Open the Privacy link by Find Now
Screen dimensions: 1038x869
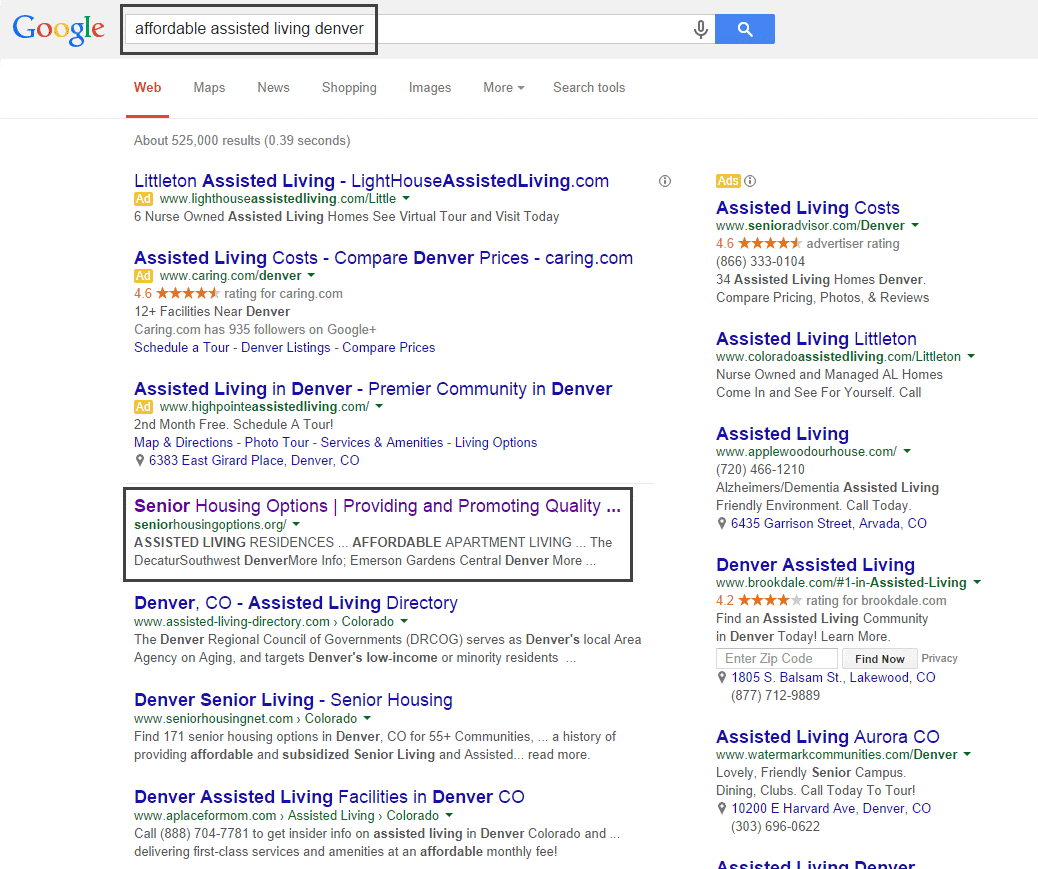click(939, 659)
